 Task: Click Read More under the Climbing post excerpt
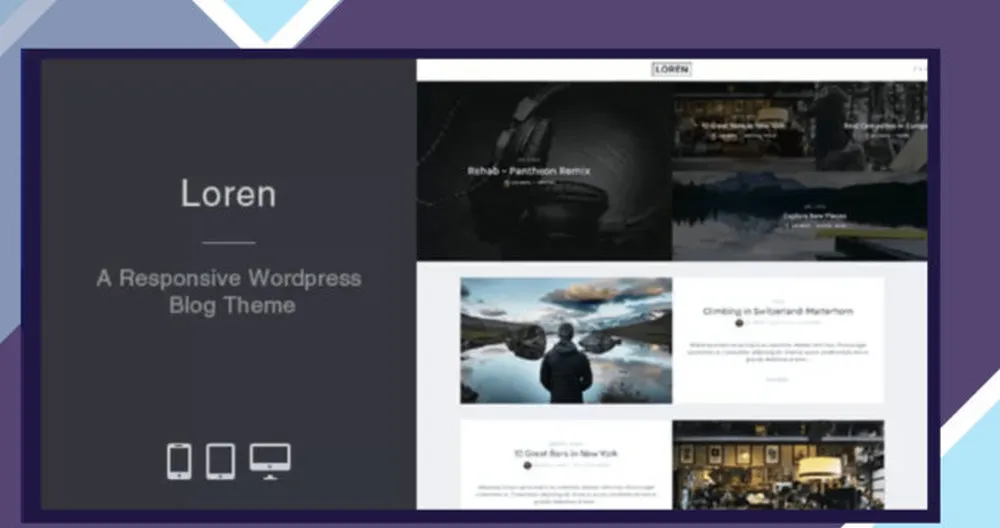777,379
